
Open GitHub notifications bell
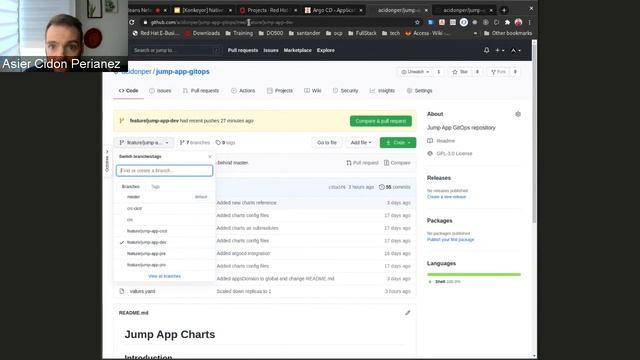point(486,50)
